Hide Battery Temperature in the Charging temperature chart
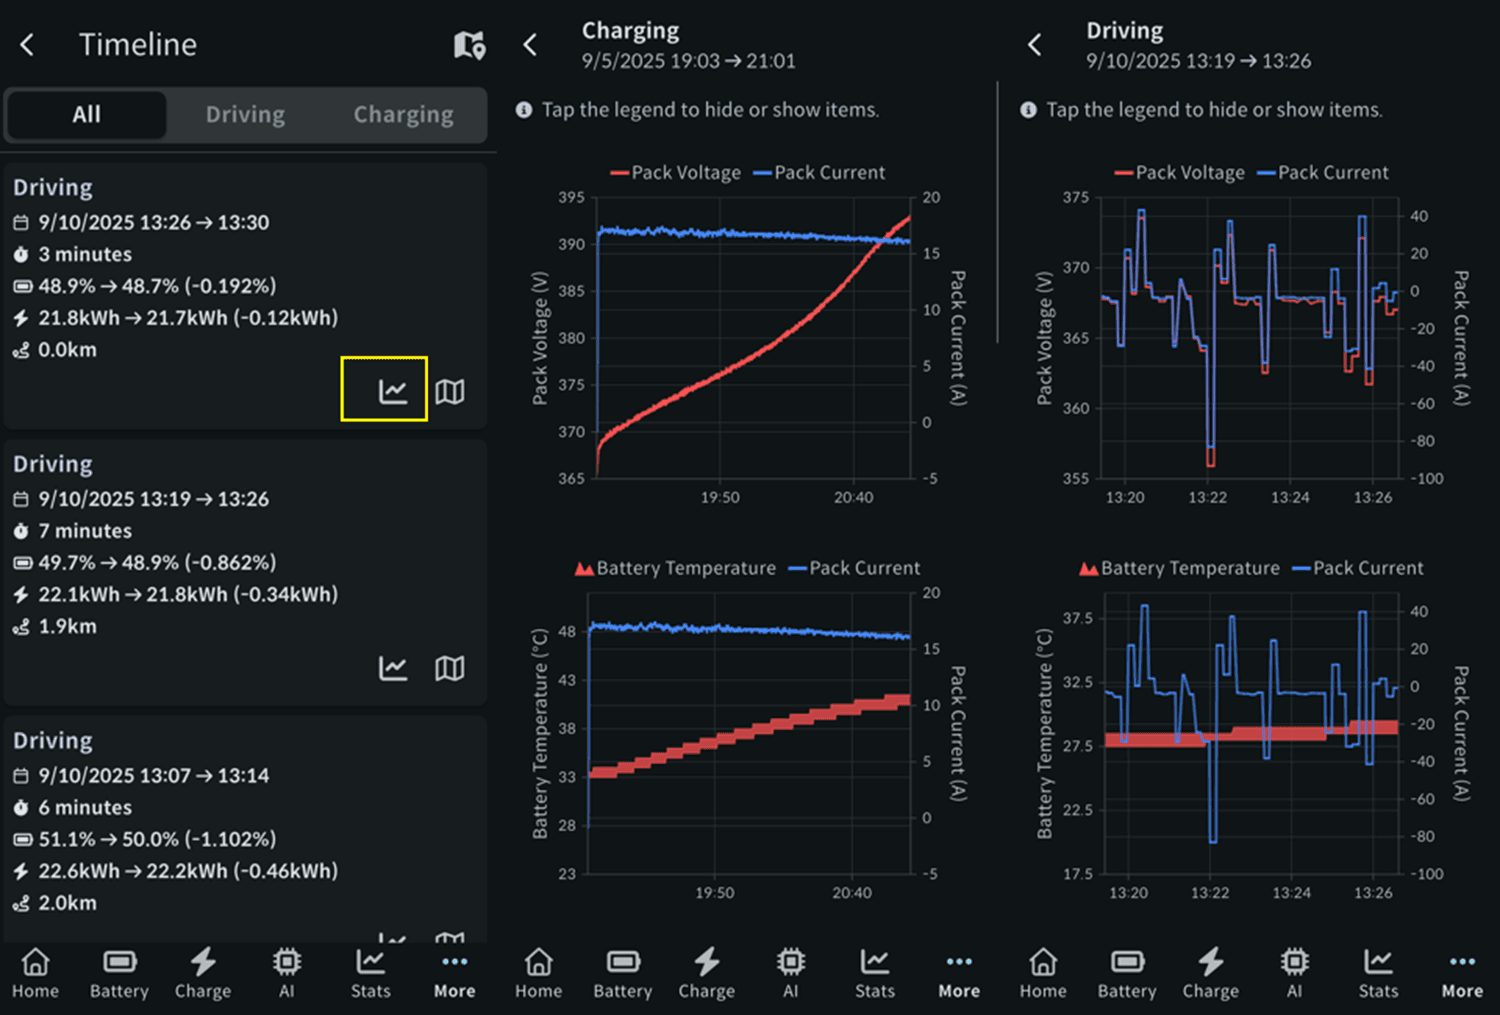The width and height of the screenshot is (1500, 1015). [675, 568]
